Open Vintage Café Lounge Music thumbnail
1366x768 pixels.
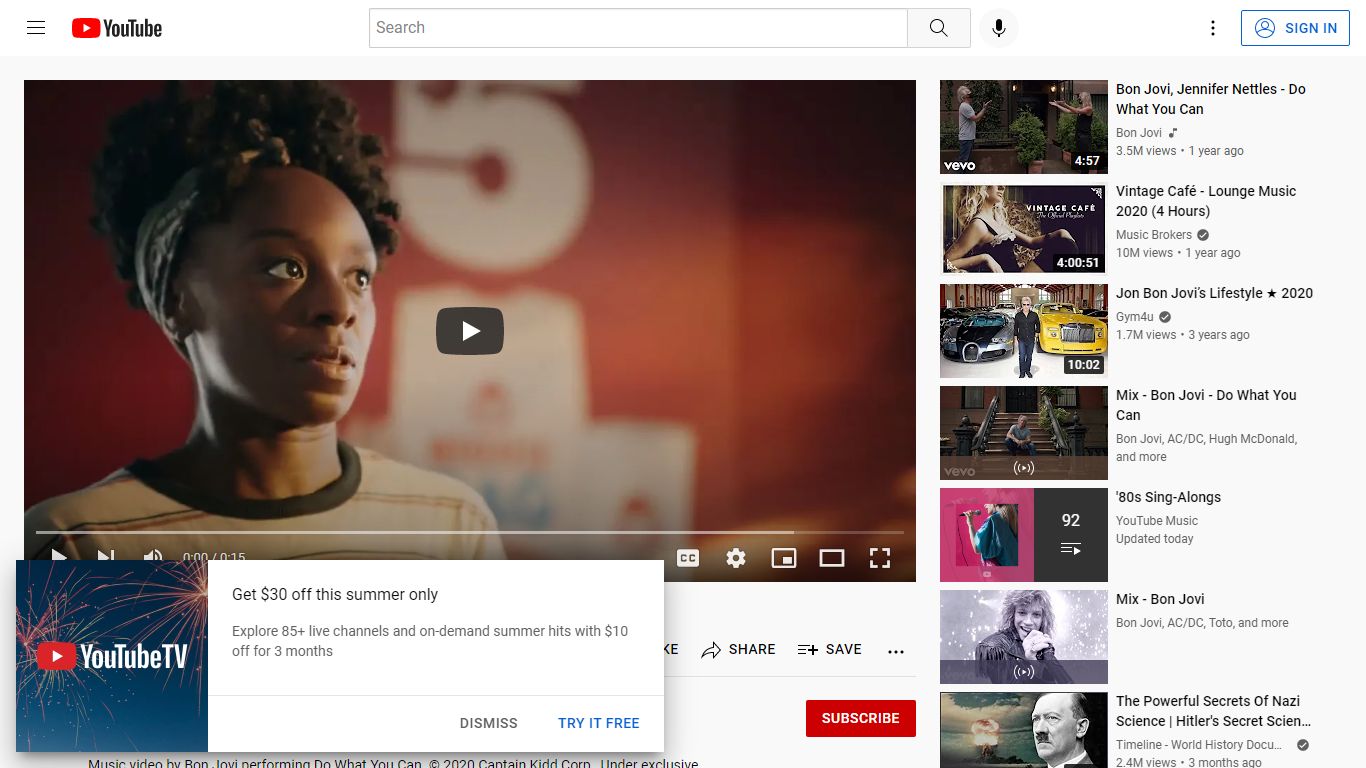tap(1024, 229)
